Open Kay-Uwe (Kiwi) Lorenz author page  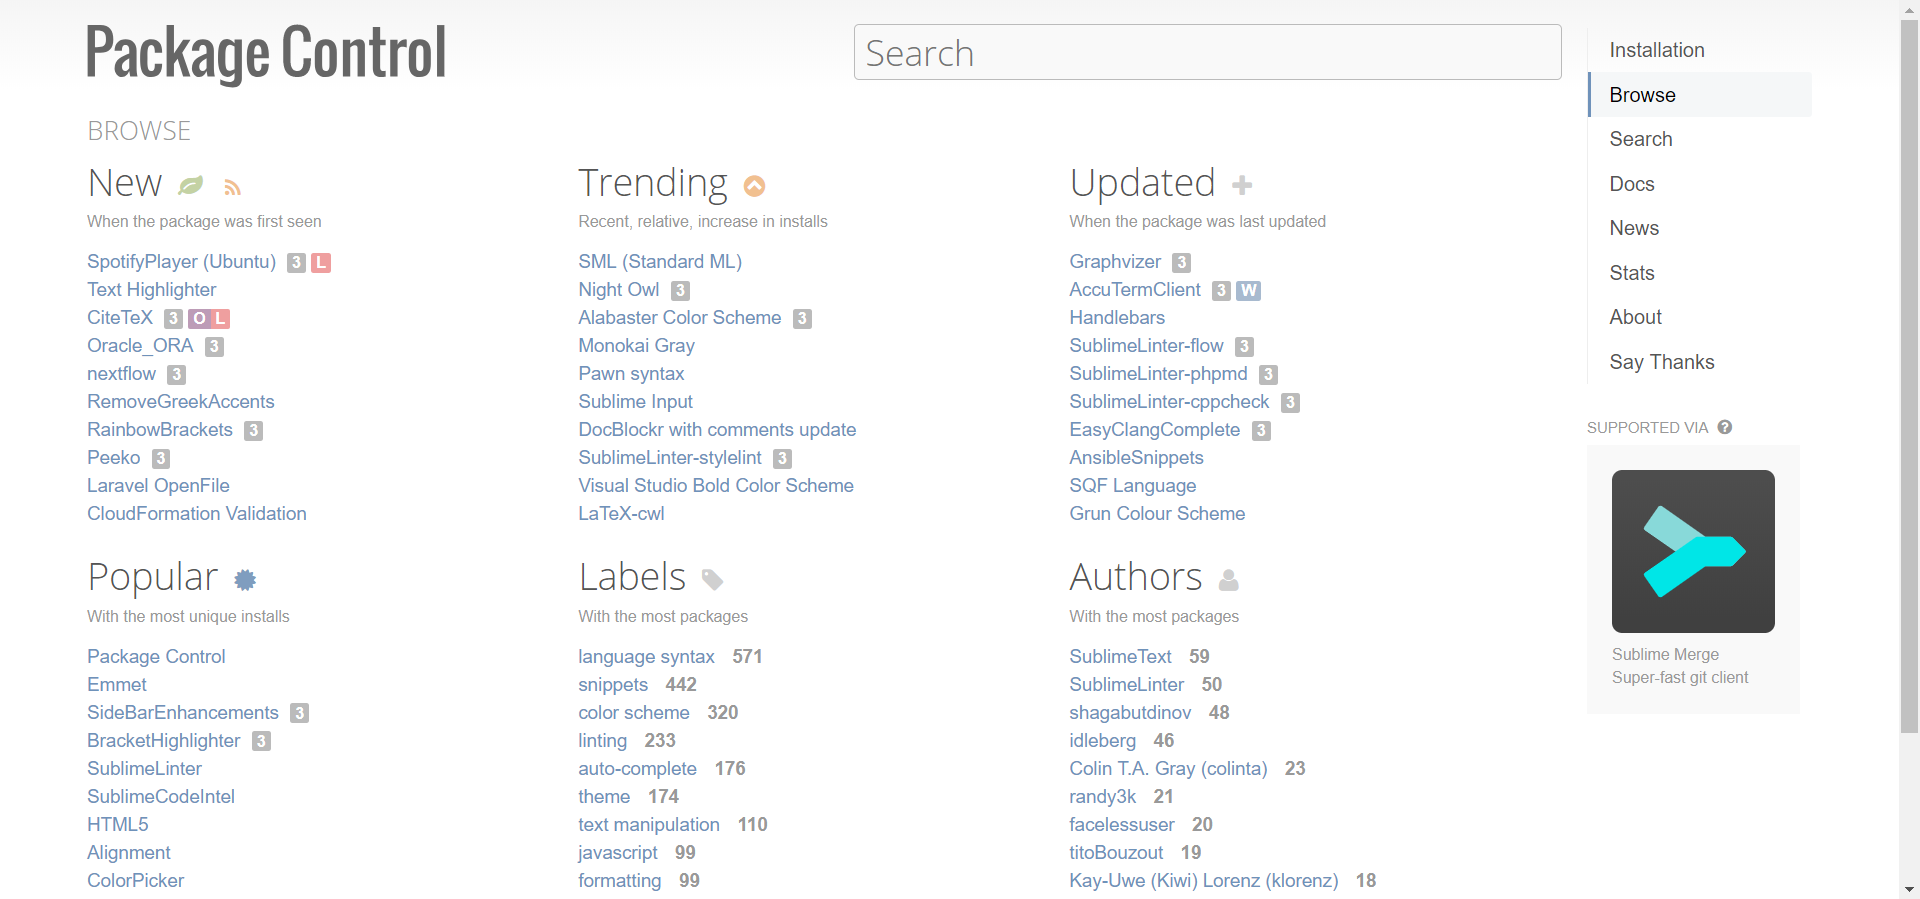[x=1204, y=881]
